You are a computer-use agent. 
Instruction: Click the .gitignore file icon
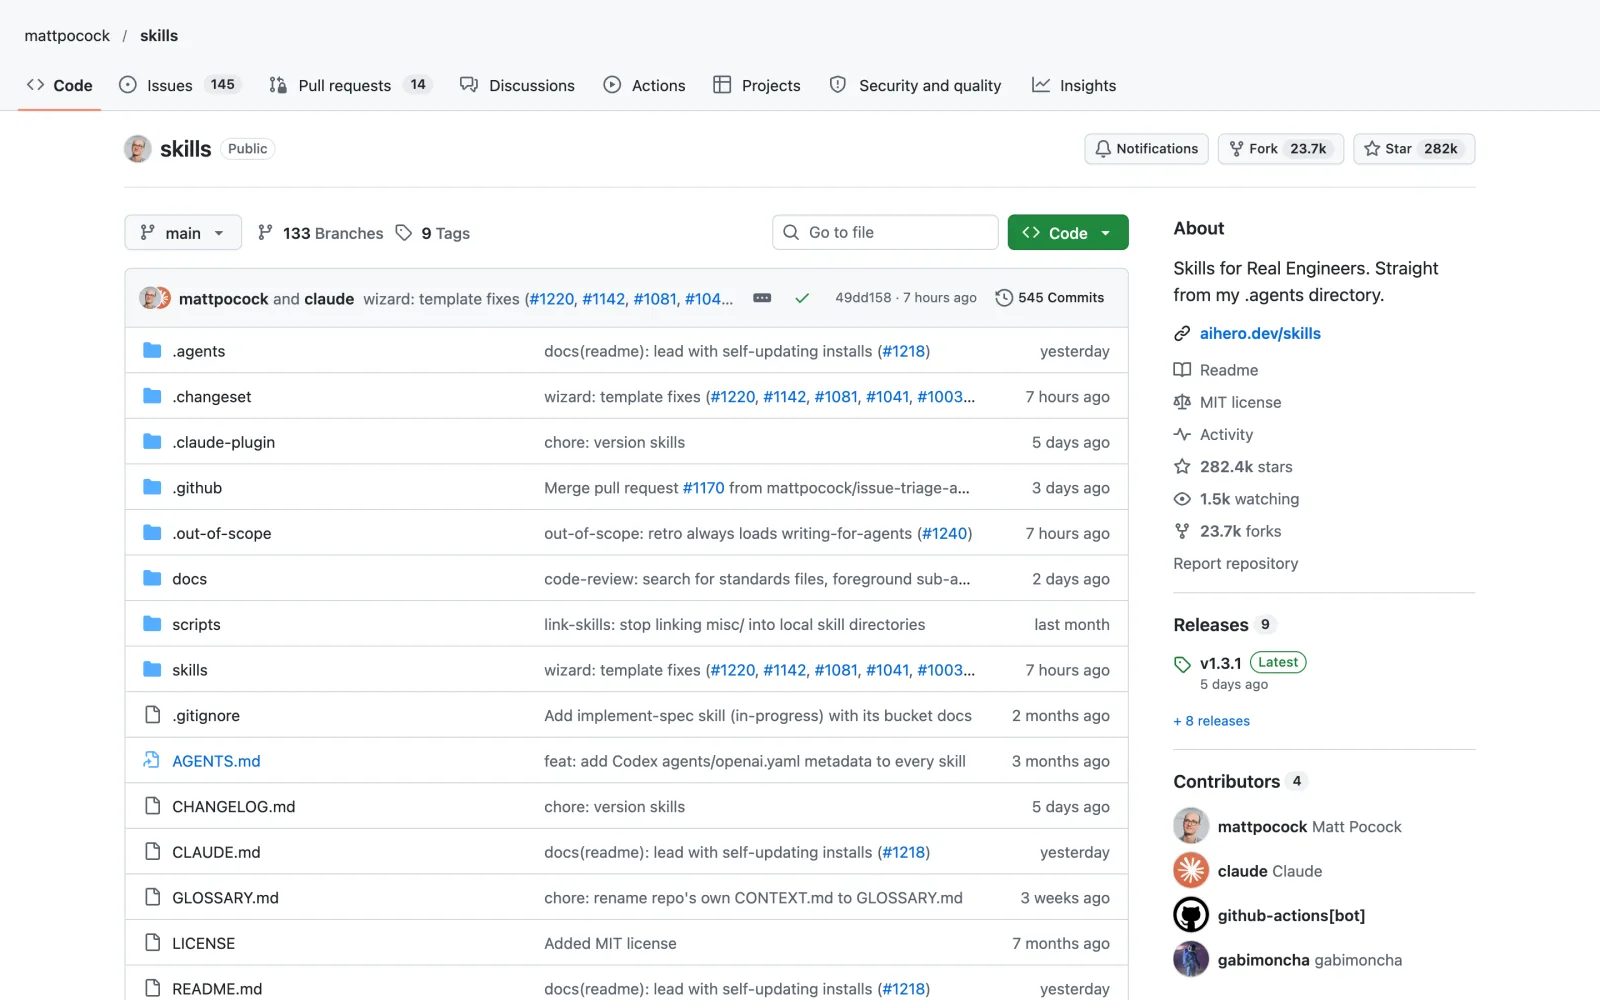(152, 714)
